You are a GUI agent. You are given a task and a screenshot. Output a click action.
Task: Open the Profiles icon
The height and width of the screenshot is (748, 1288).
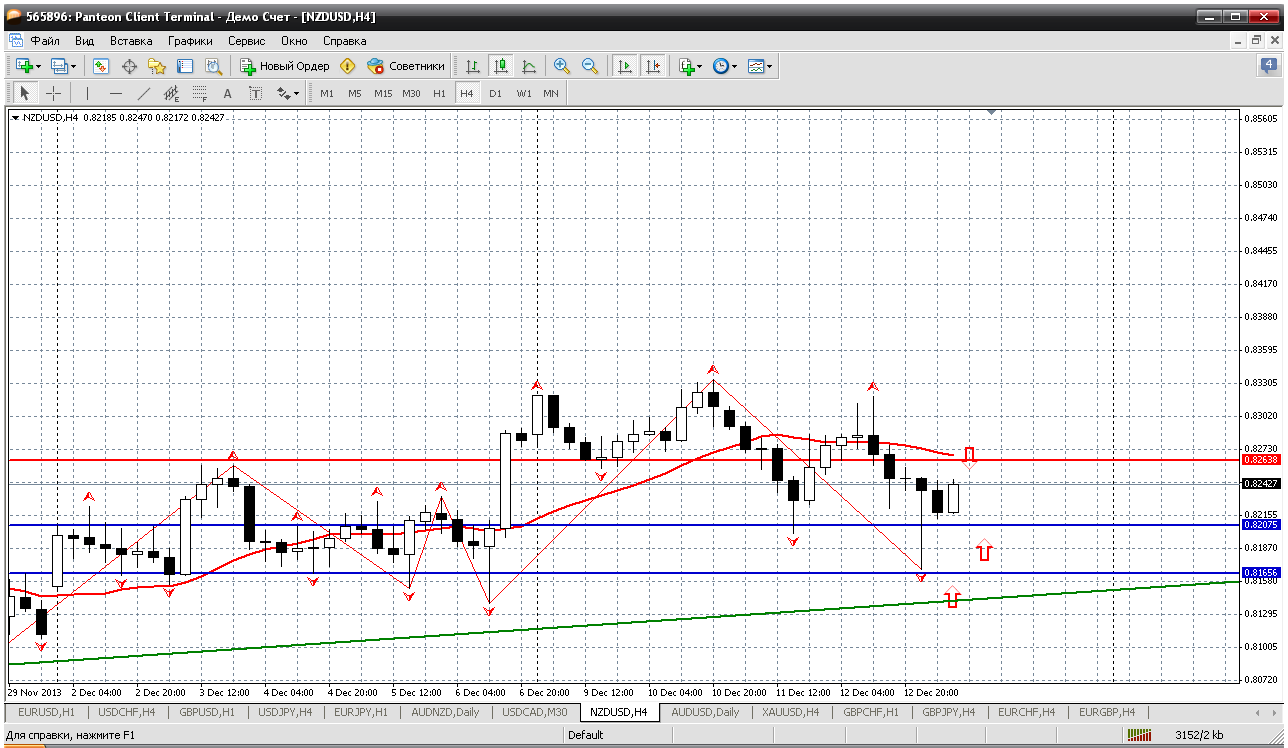pyautogui.click(x=62, y=66)
